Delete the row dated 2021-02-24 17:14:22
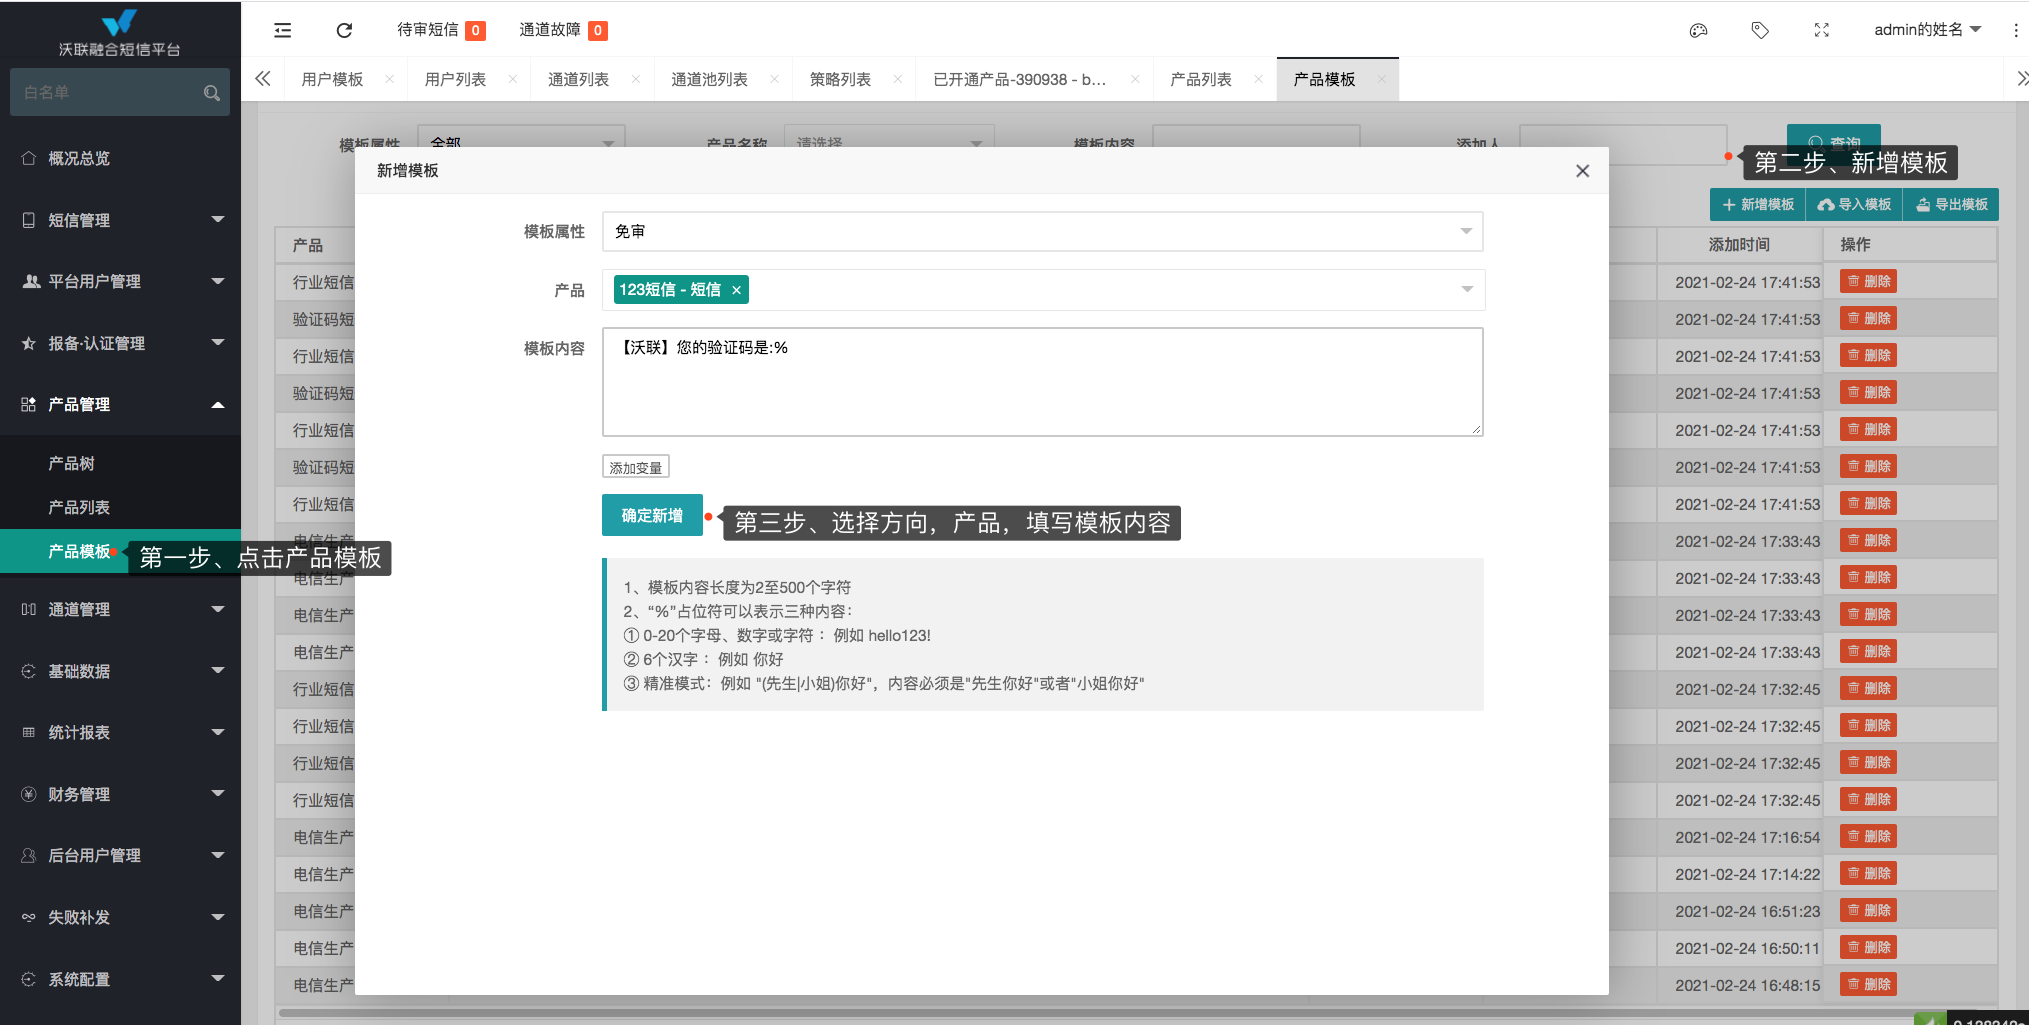 coord(1868,874)
